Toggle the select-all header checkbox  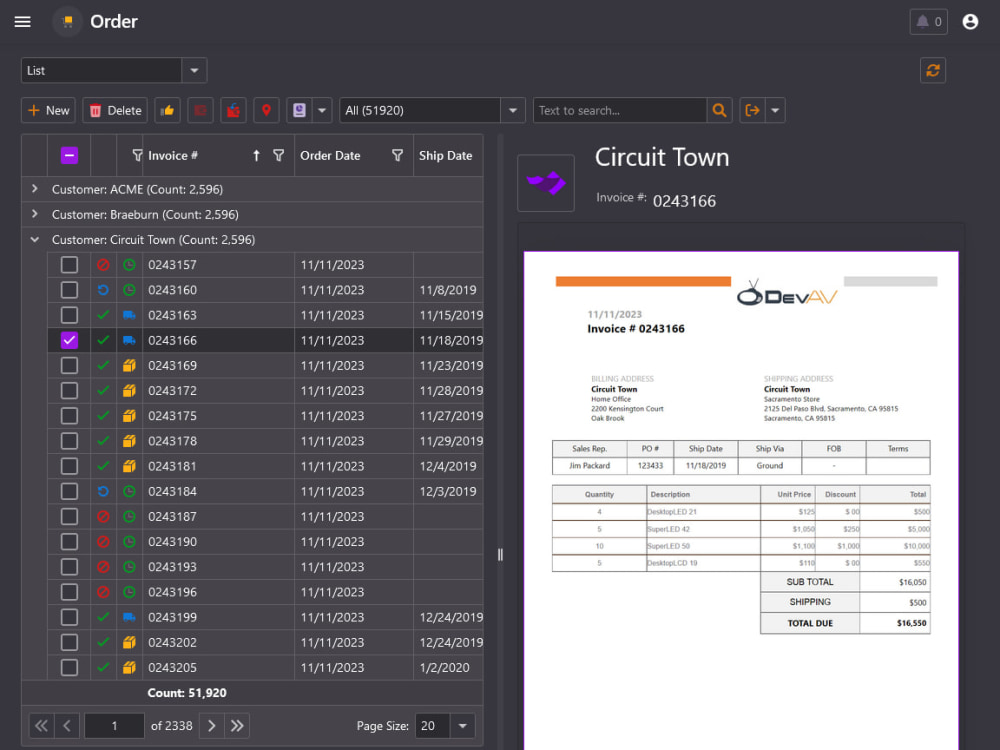70,155
